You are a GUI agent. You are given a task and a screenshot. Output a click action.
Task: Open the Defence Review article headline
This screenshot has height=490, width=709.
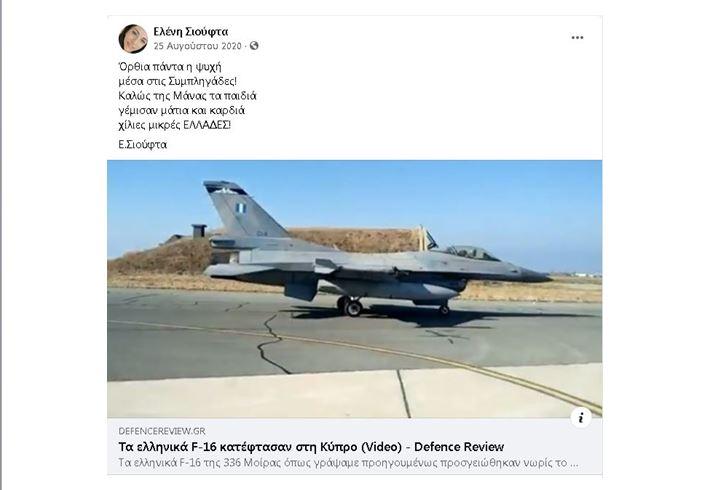[x=311, y=447]
